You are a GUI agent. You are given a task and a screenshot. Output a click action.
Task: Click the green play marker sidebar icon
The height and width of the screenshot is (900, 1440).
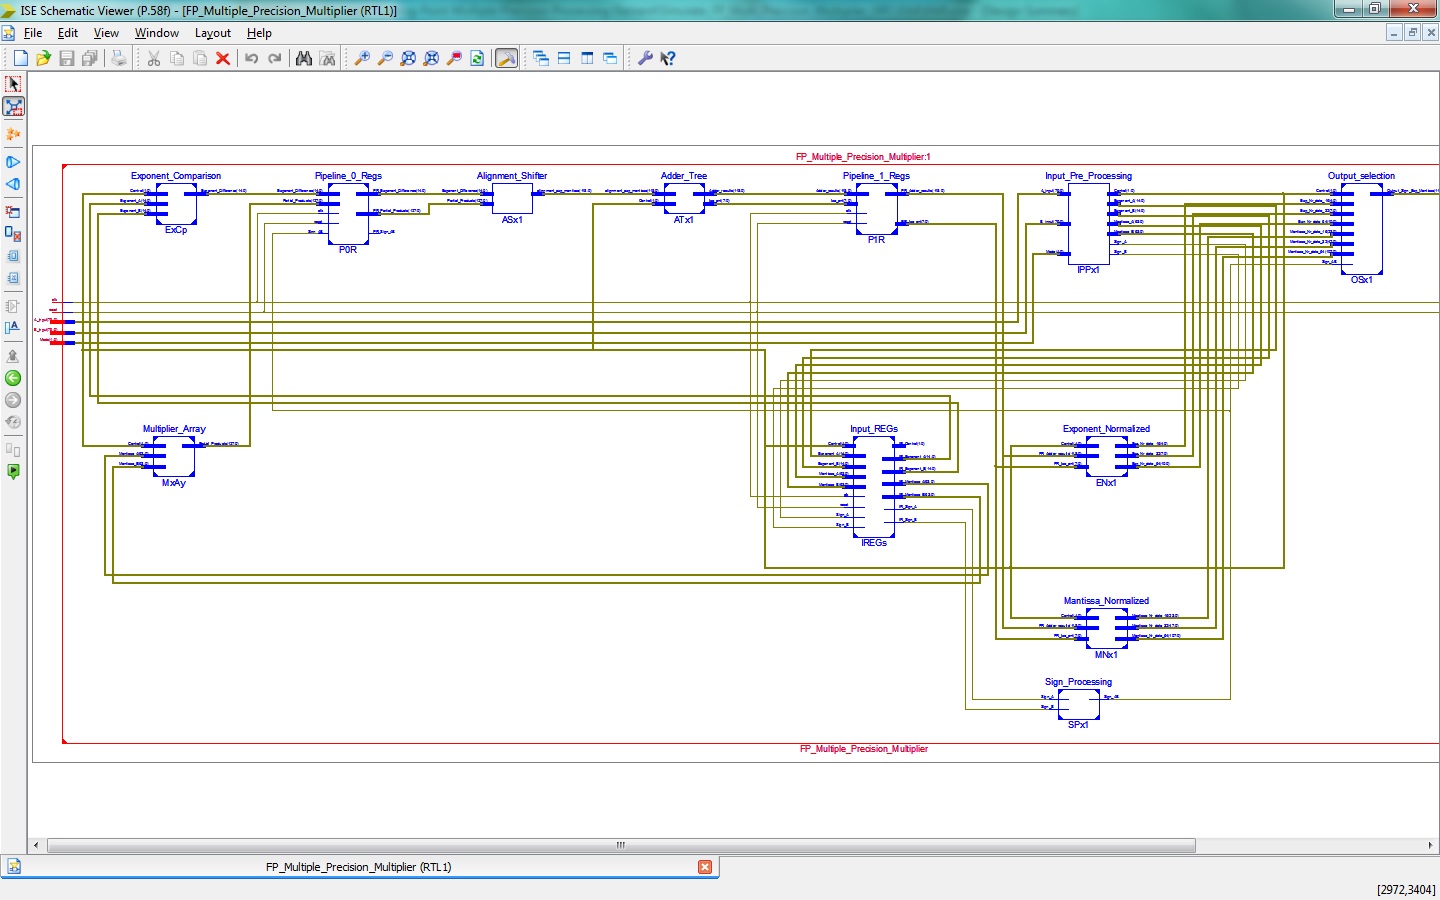pyautogui.click(x=13, y=472)
